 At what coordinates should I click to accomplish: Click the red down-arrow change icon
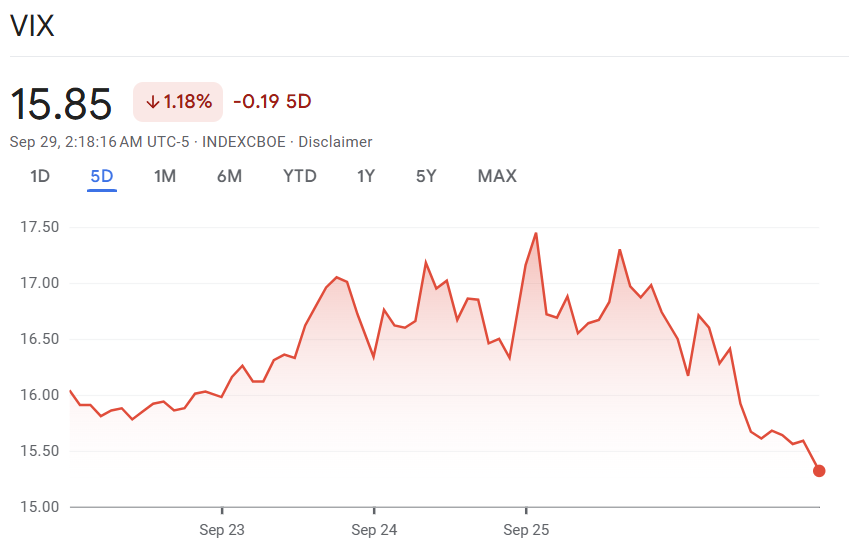pyautogui.click(x=152, y=102)
